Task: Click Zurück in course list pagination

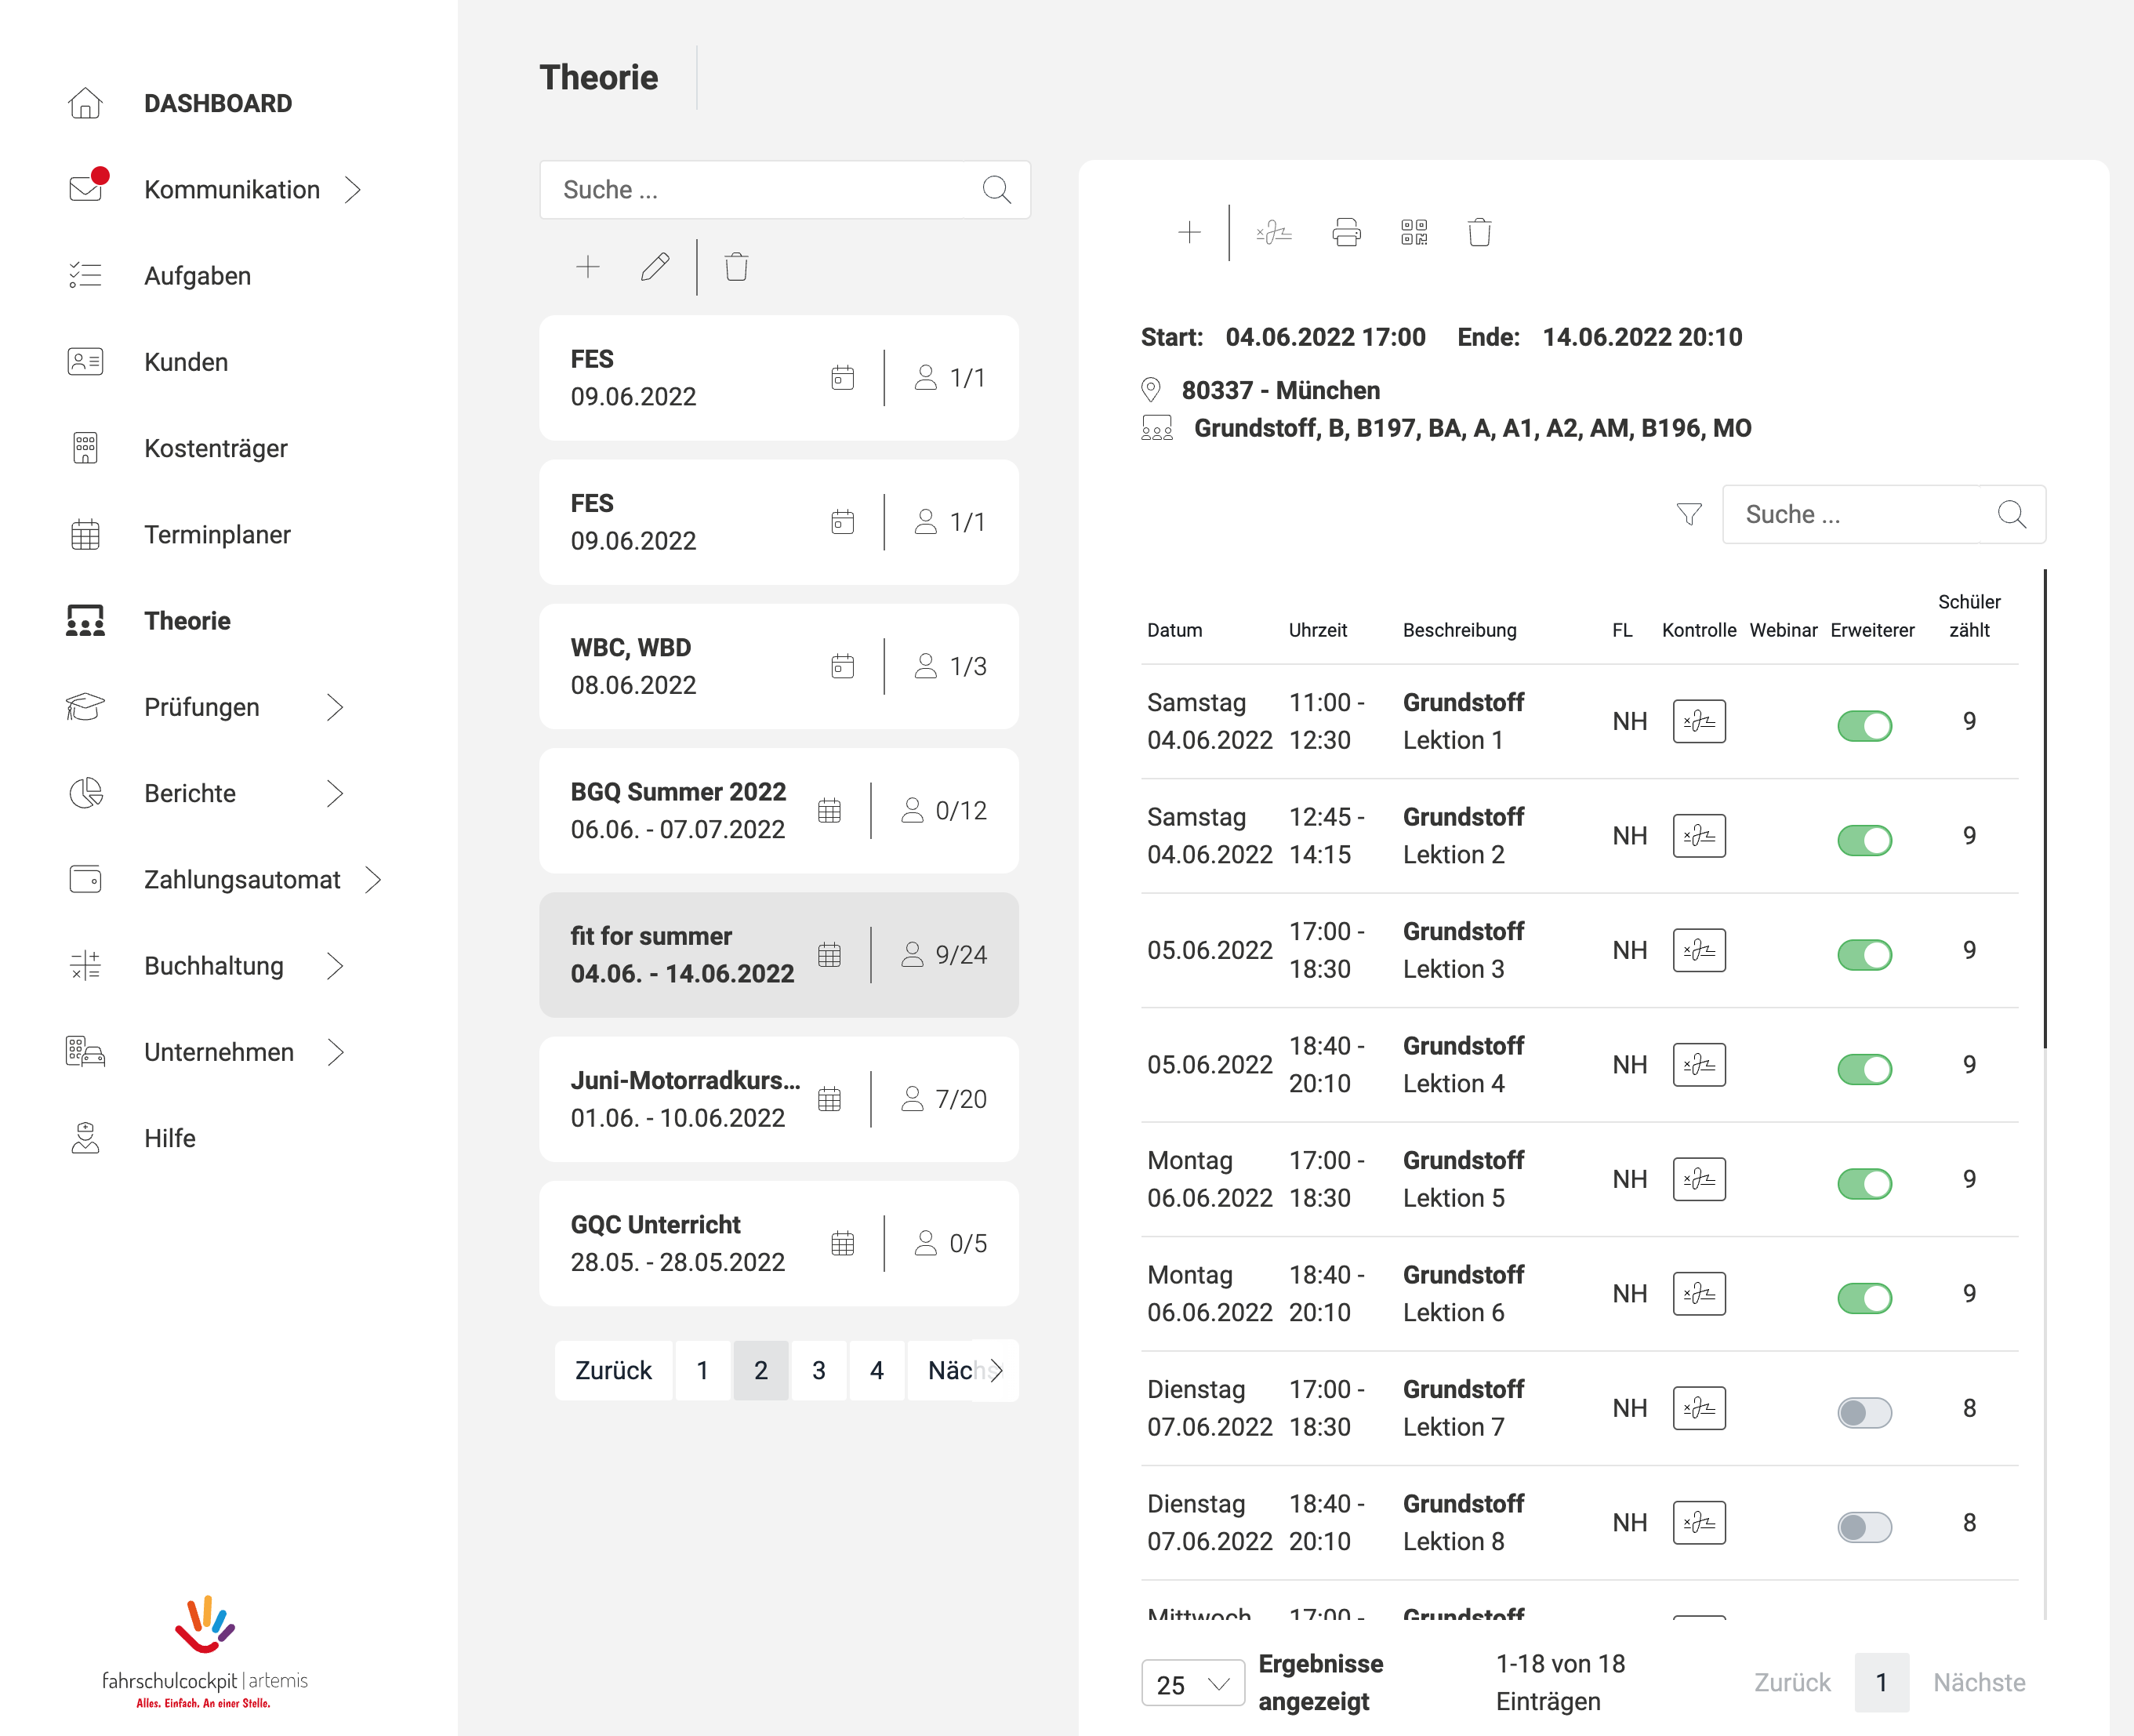Action: (613, 1370)
